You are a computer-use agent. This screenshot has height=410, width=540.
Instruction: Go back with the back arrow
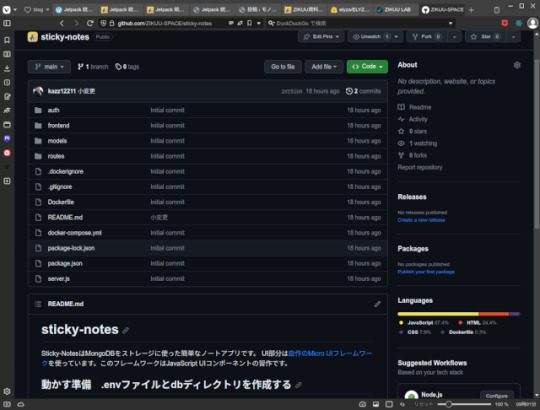coord(62,23)
